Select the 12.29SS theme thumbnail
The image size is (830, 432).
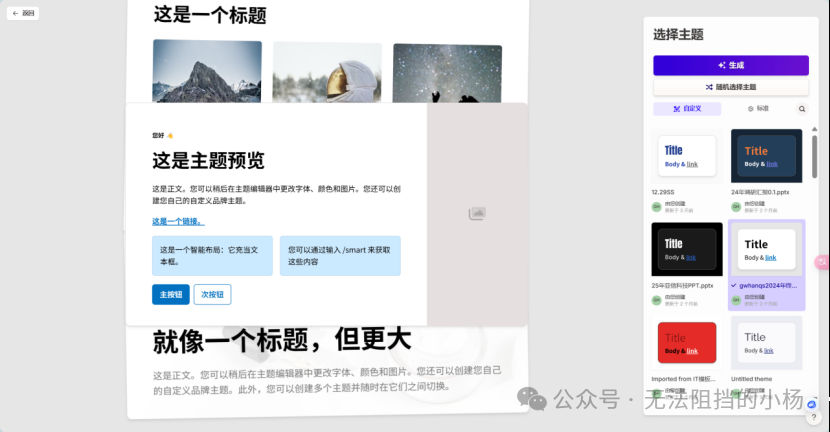coord(687,156)
